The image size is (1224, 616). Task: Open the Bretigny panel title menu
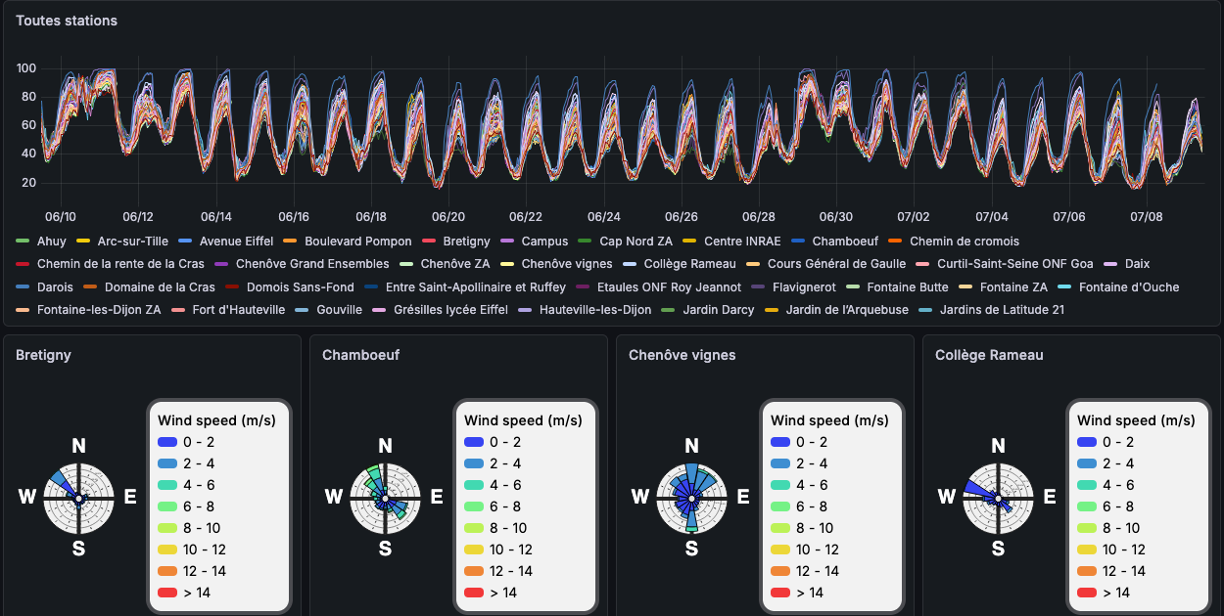tap(43, 355)
